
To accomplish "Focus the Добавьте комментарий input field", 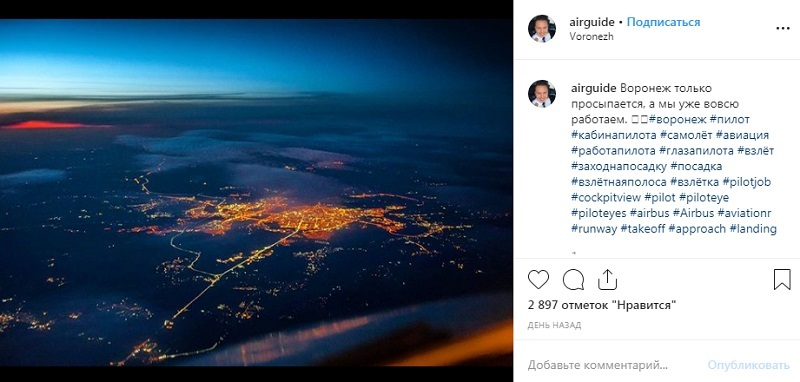I will 597,365.
